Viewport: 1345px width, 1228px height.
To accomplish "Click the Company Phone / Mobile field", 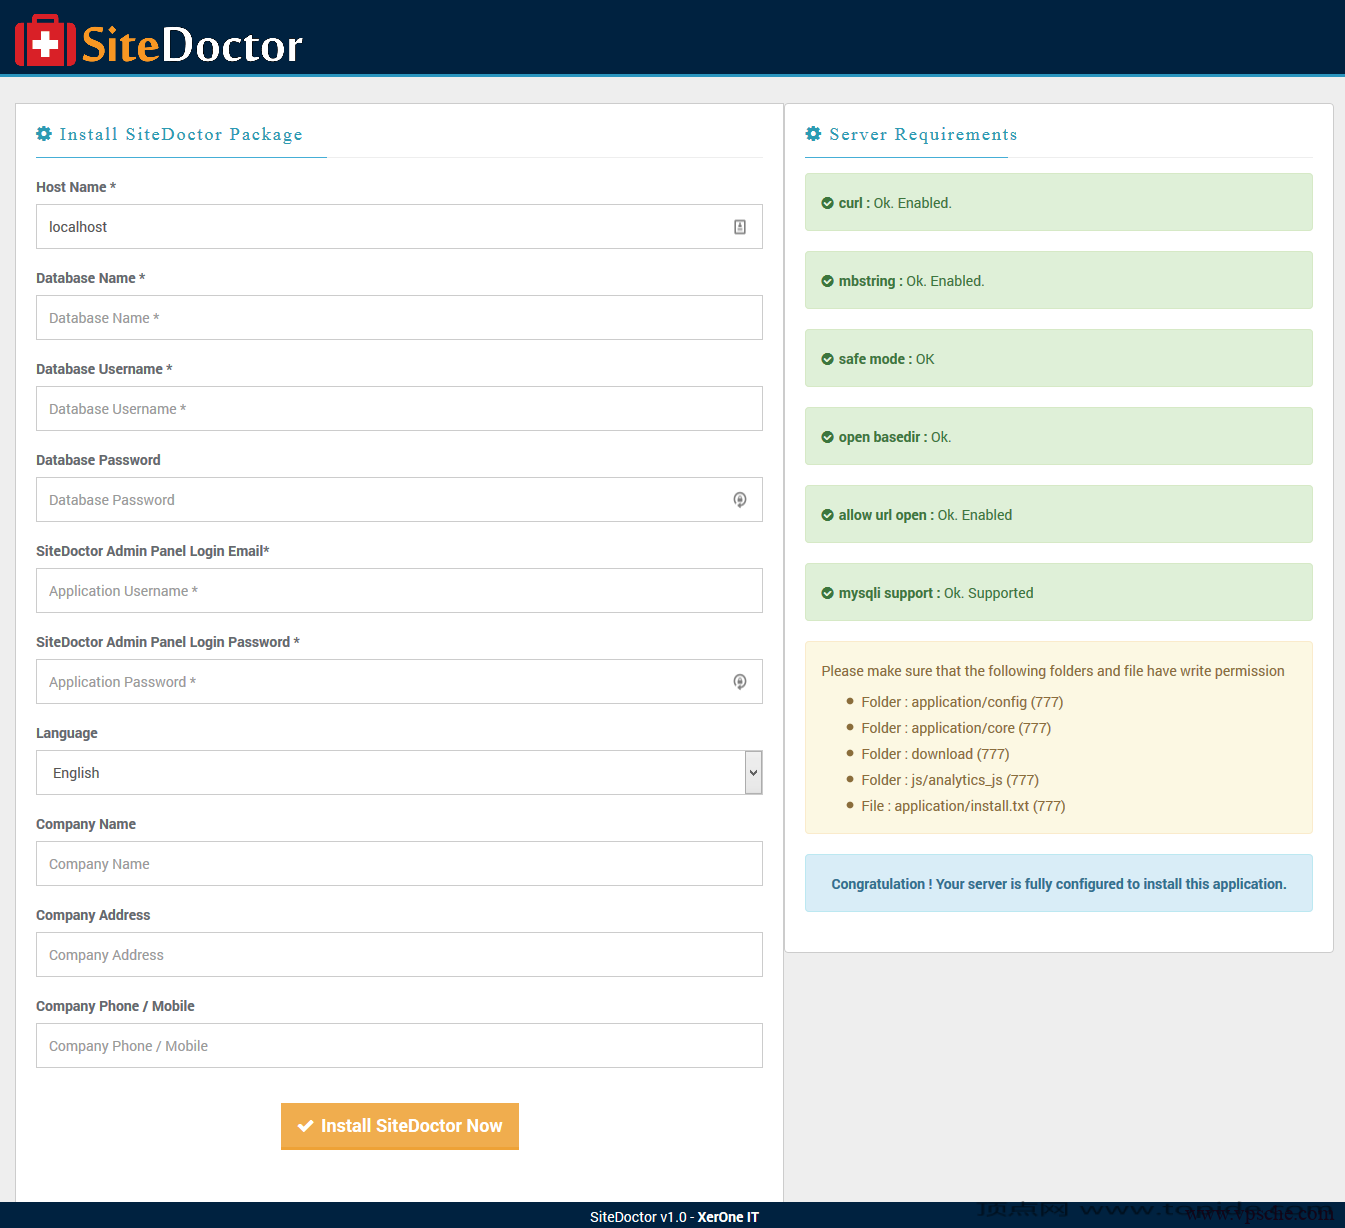I will [399, 1046].
